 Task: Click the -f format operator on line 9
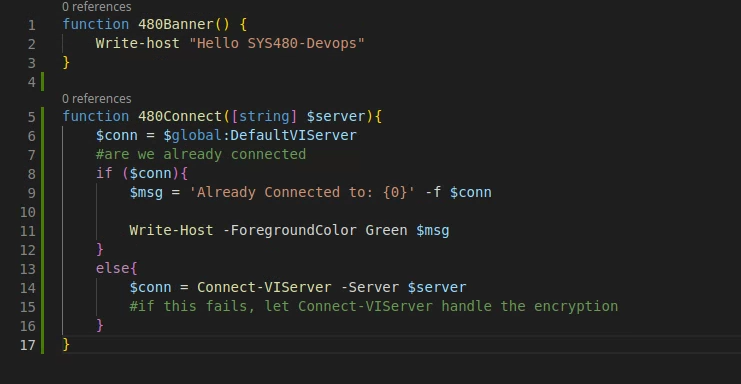pyautogui.click(x=433, y=192)
